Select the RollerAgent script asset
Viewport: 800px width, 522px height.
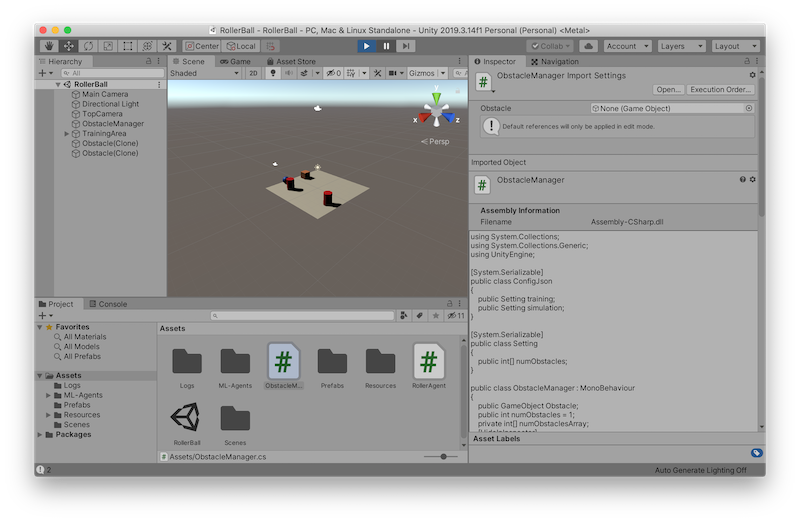point(429,366)
